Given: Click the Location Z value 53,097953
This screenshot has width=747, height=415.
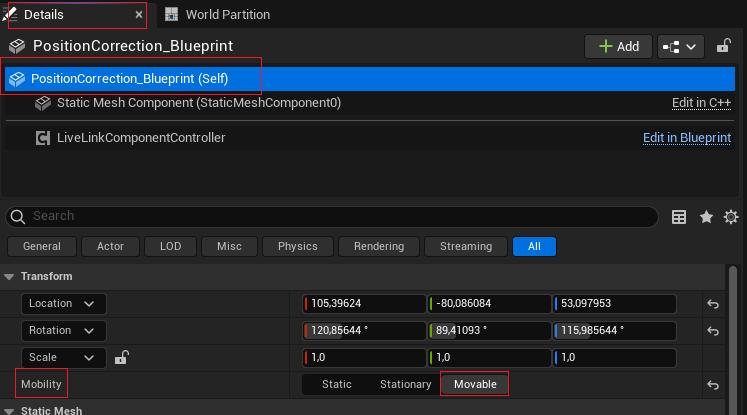Looking at the screenshot, I should [x=614, y=304].
